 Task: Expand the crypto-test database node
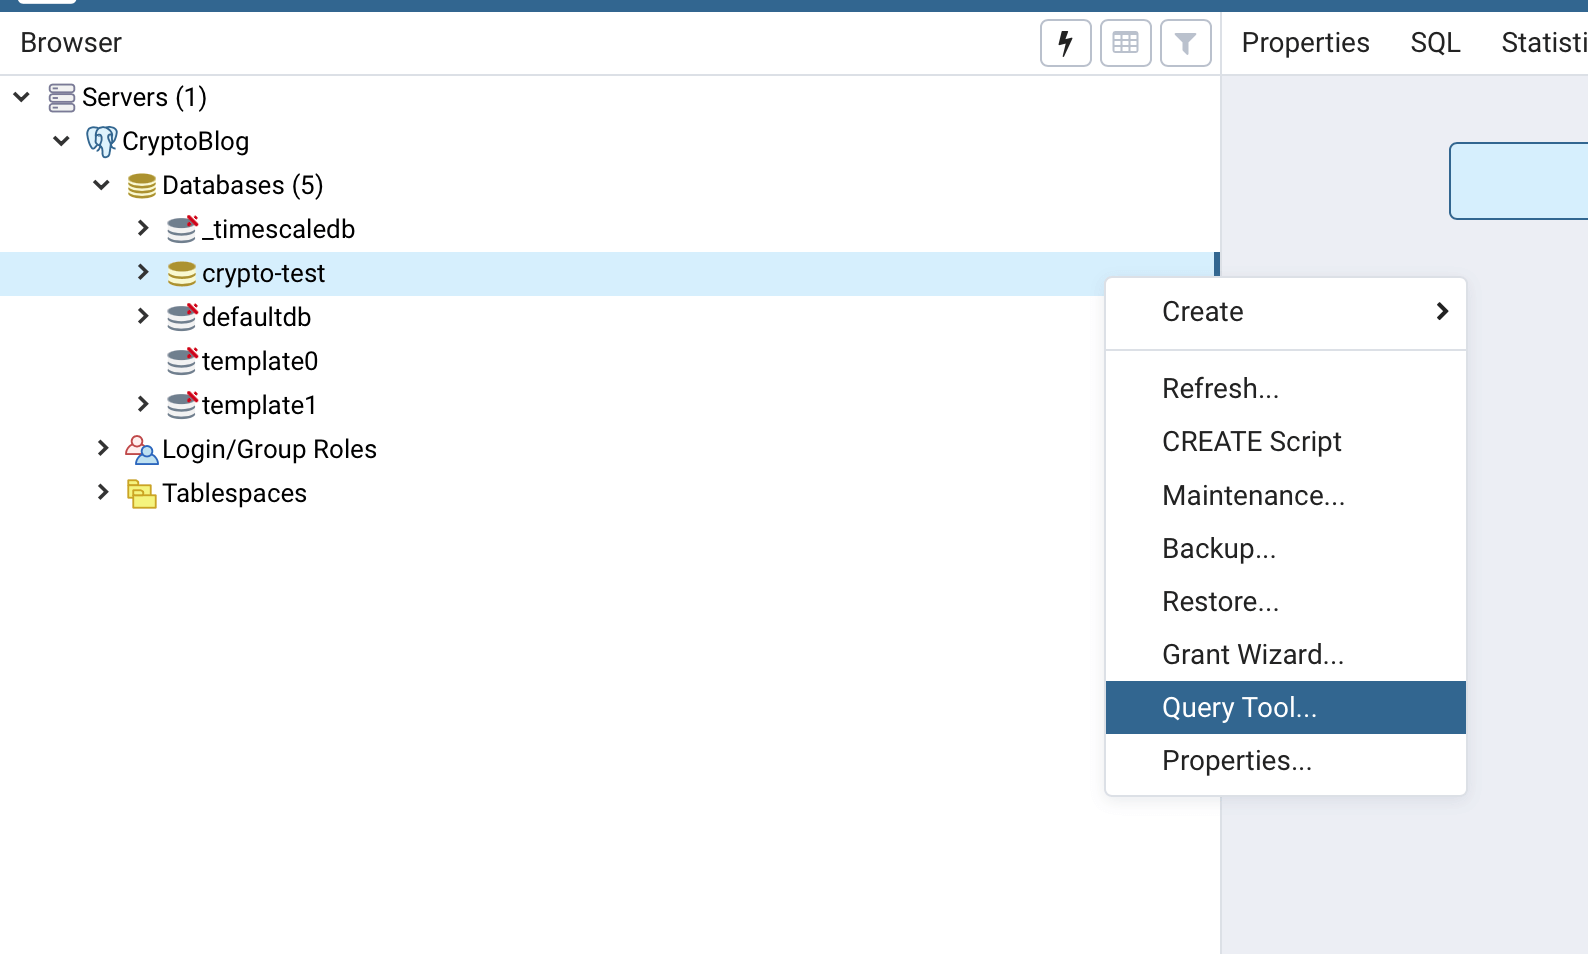pyautogui.click(x=143, y=272)
